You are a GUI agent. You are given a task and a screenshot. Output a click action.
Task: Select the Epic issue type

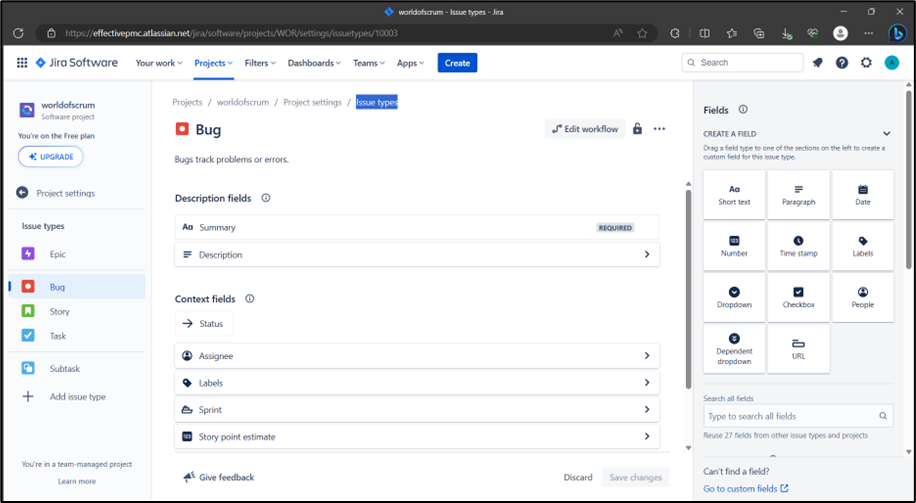(x=77, y=254)
